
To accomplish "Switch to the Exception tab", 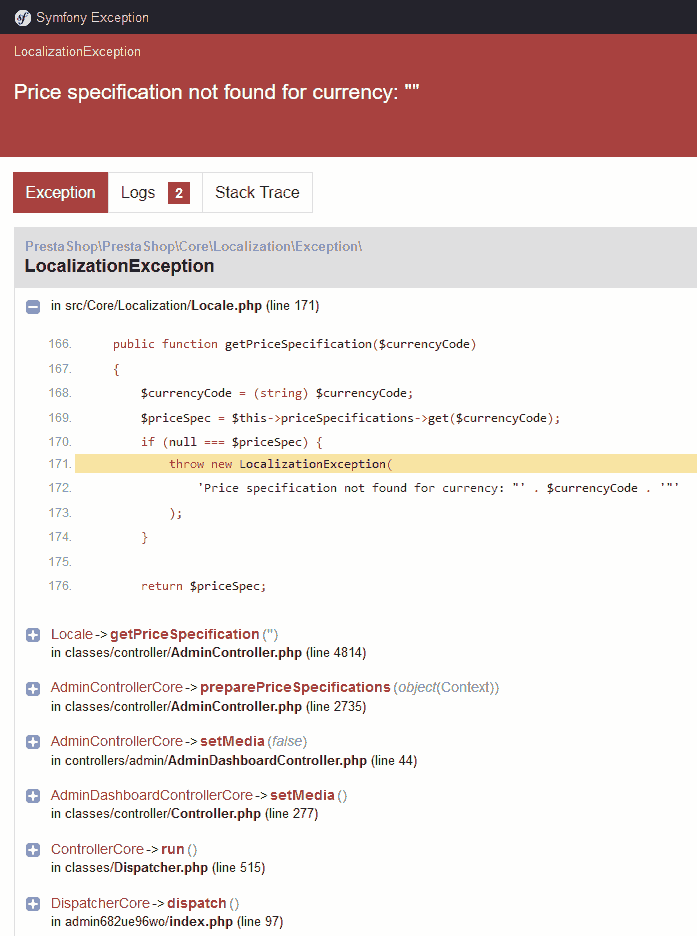I will 60,192.
